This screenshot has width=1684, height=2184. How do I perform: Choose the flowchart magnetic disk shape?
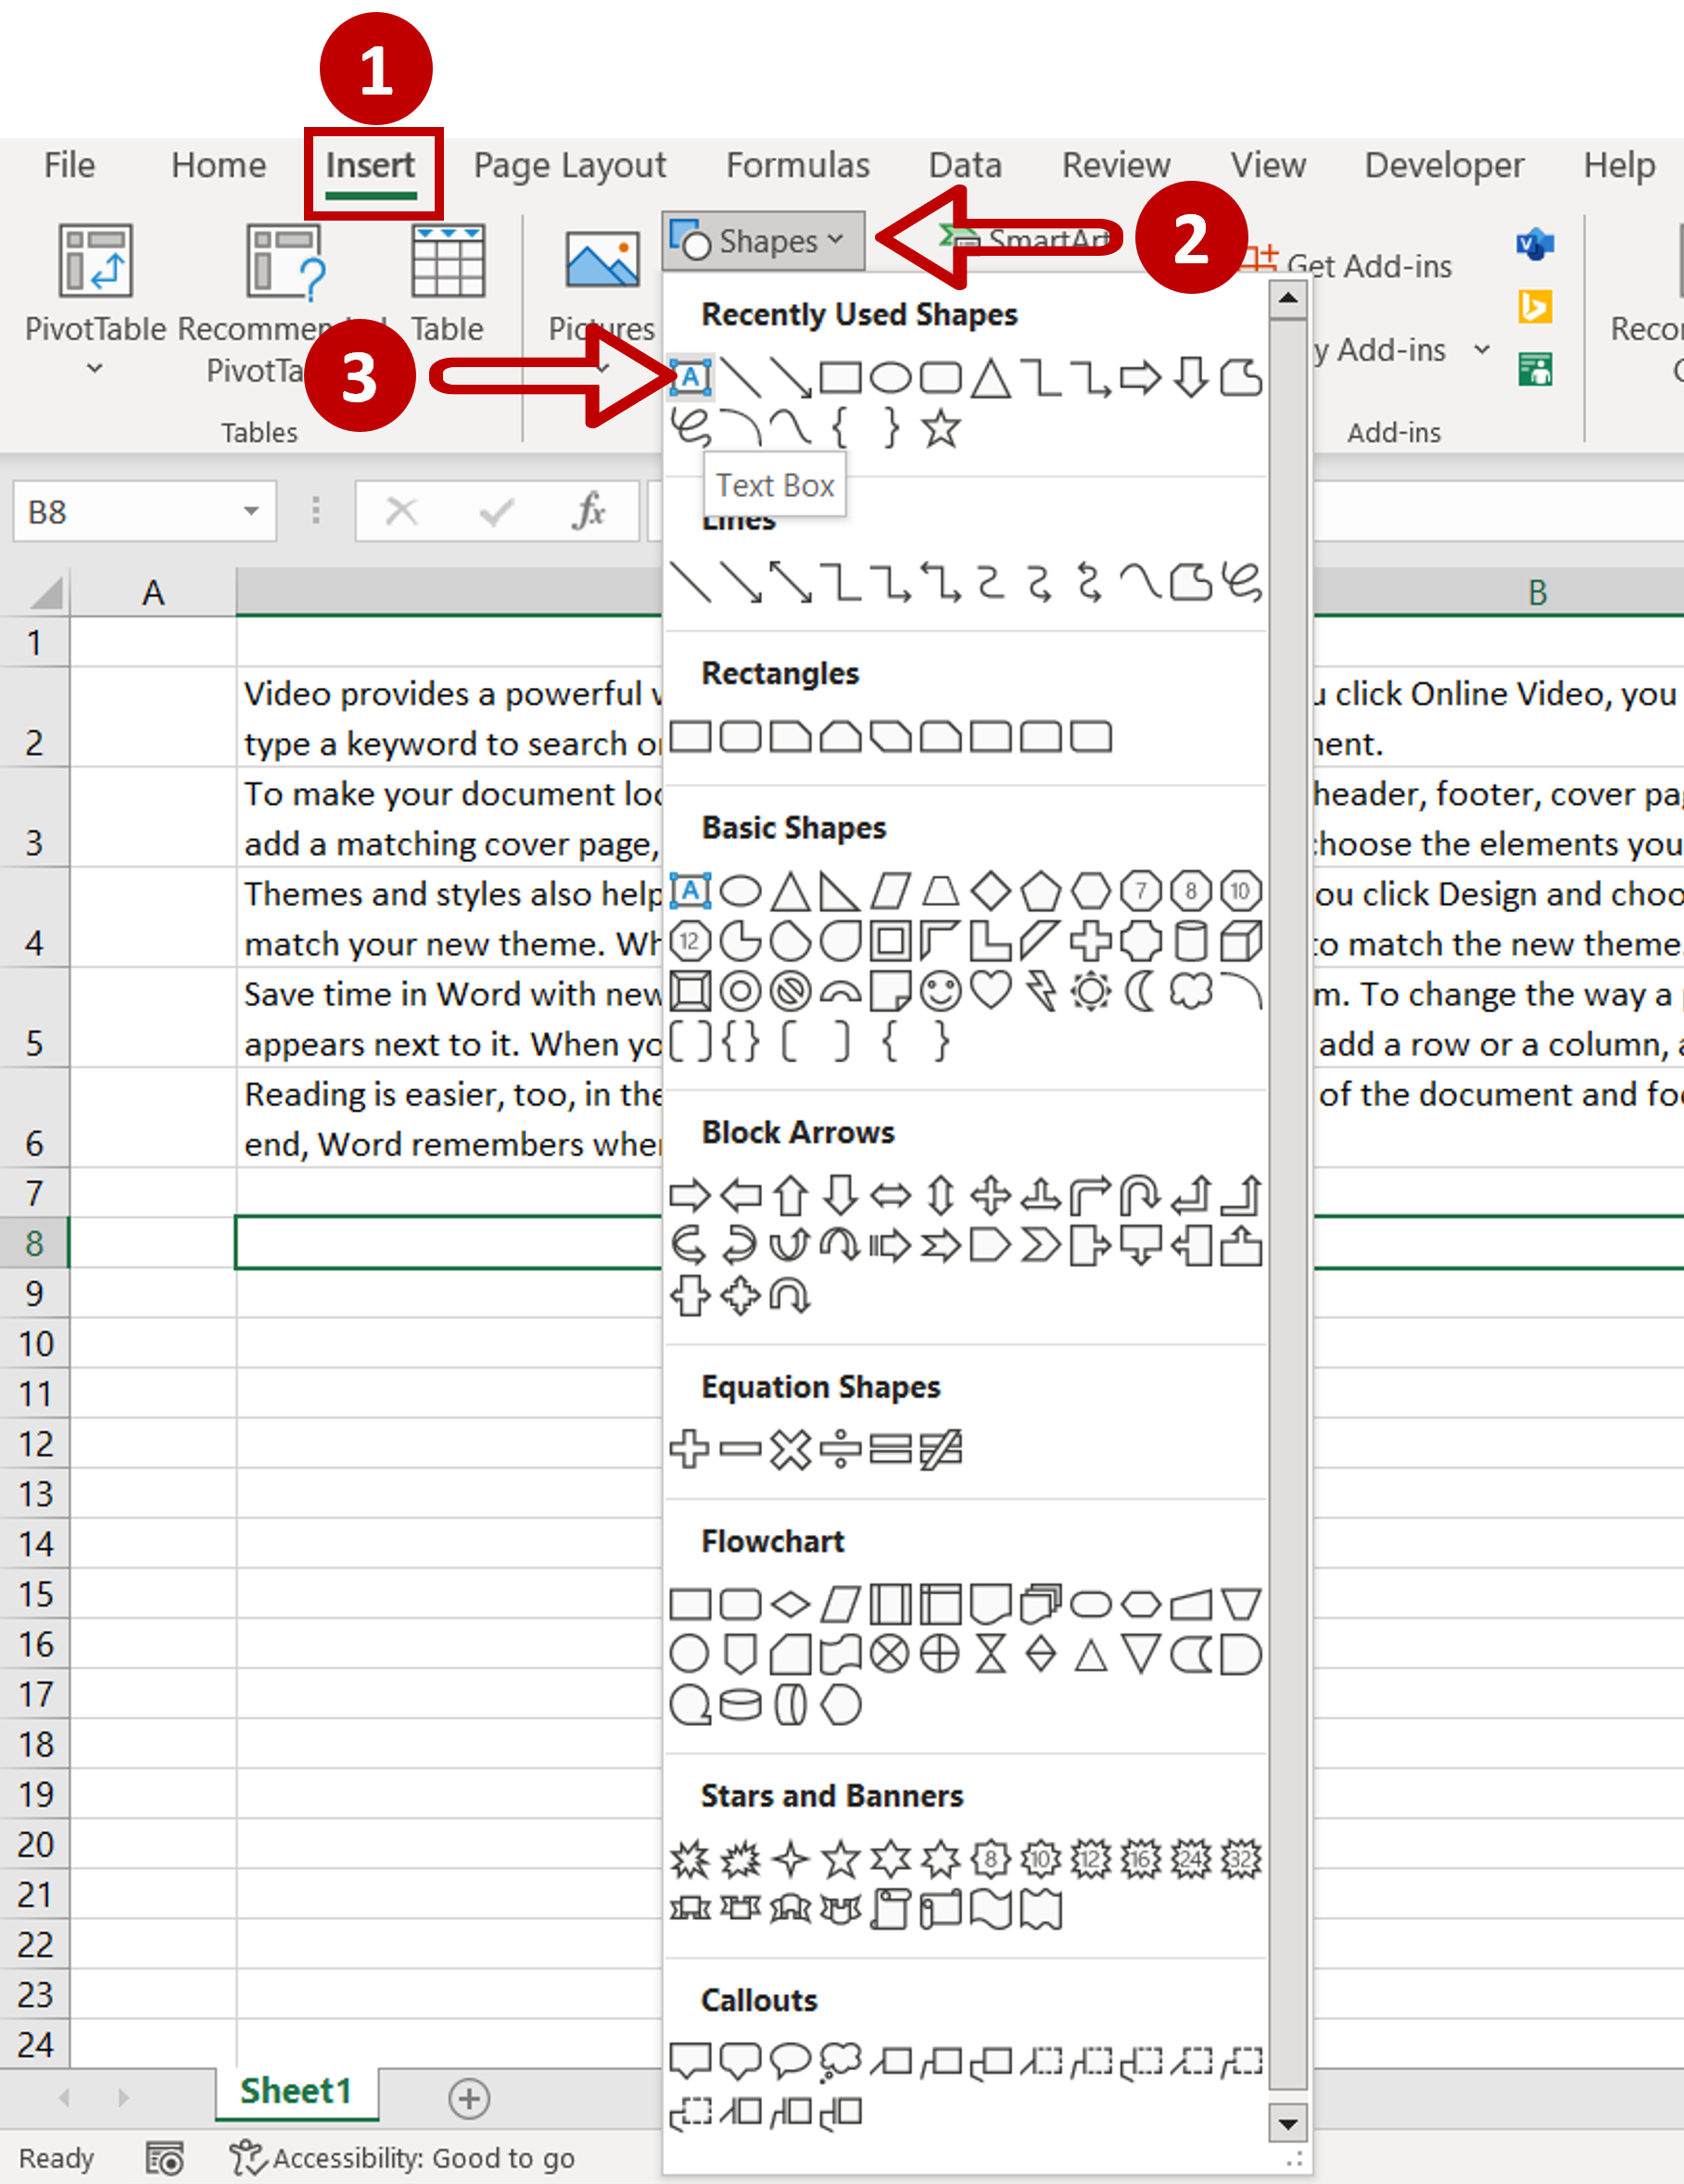tap(740, 1704)
